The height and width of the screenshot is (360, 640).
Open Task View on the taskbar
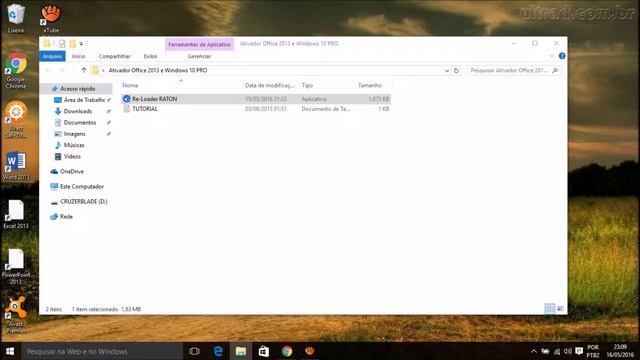194,351
